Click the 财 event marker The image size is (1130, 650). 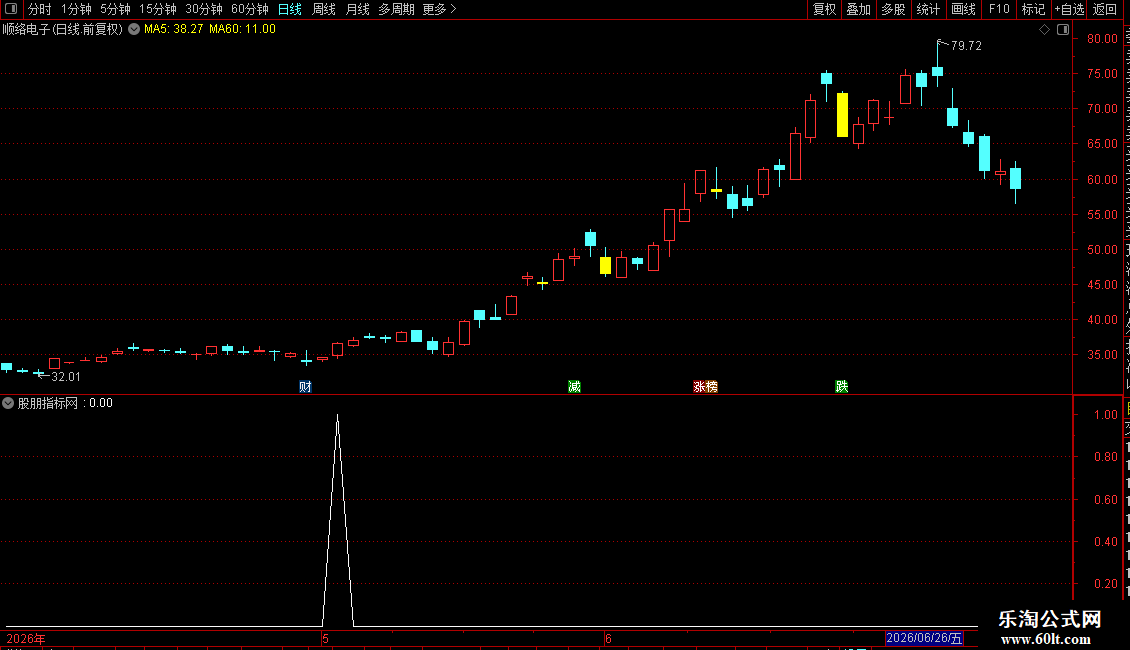[x=306, y=387]
